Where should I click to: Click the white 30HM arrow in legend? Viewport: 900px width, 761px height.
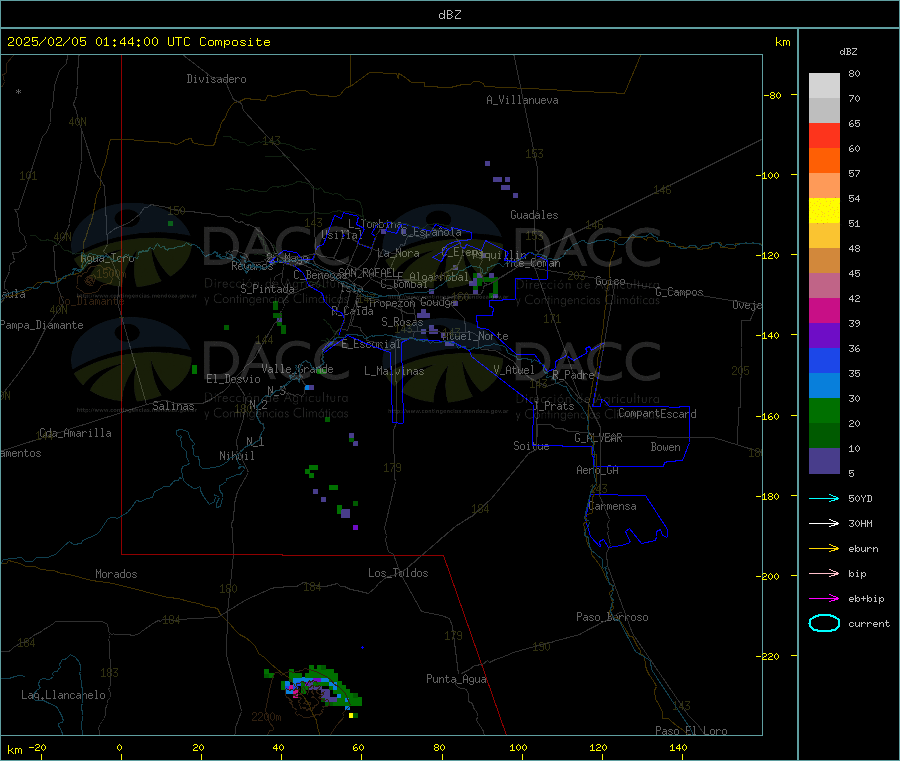[x=824, y=523]
